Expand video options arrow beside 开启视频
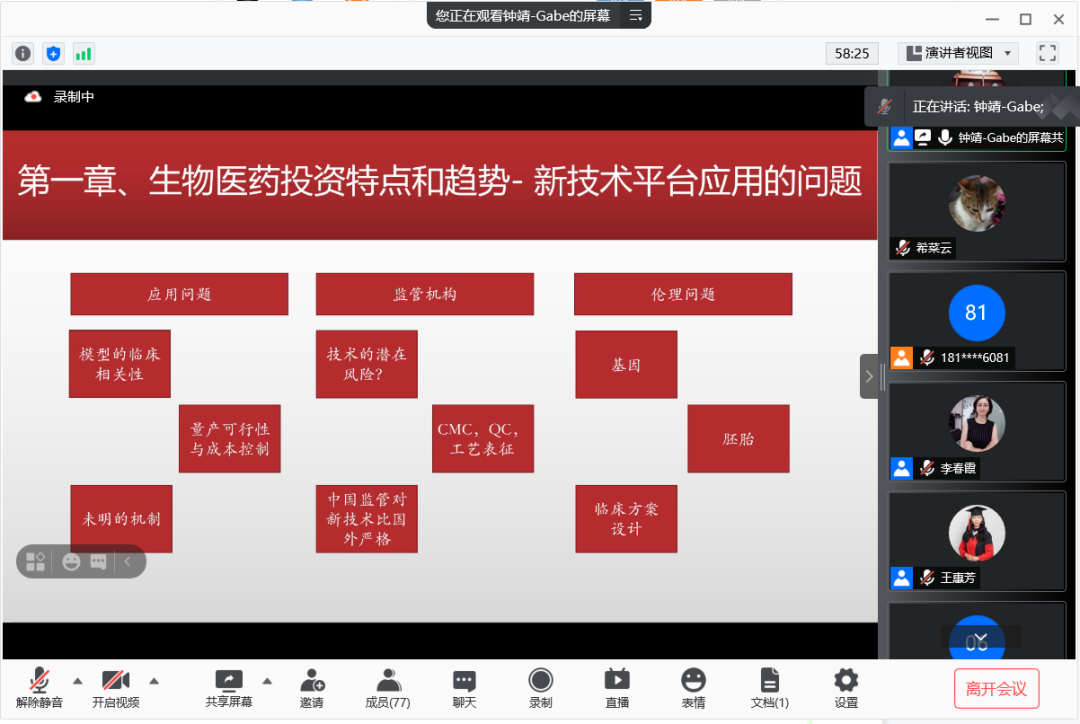The image size is (1080, 724). 154,681
